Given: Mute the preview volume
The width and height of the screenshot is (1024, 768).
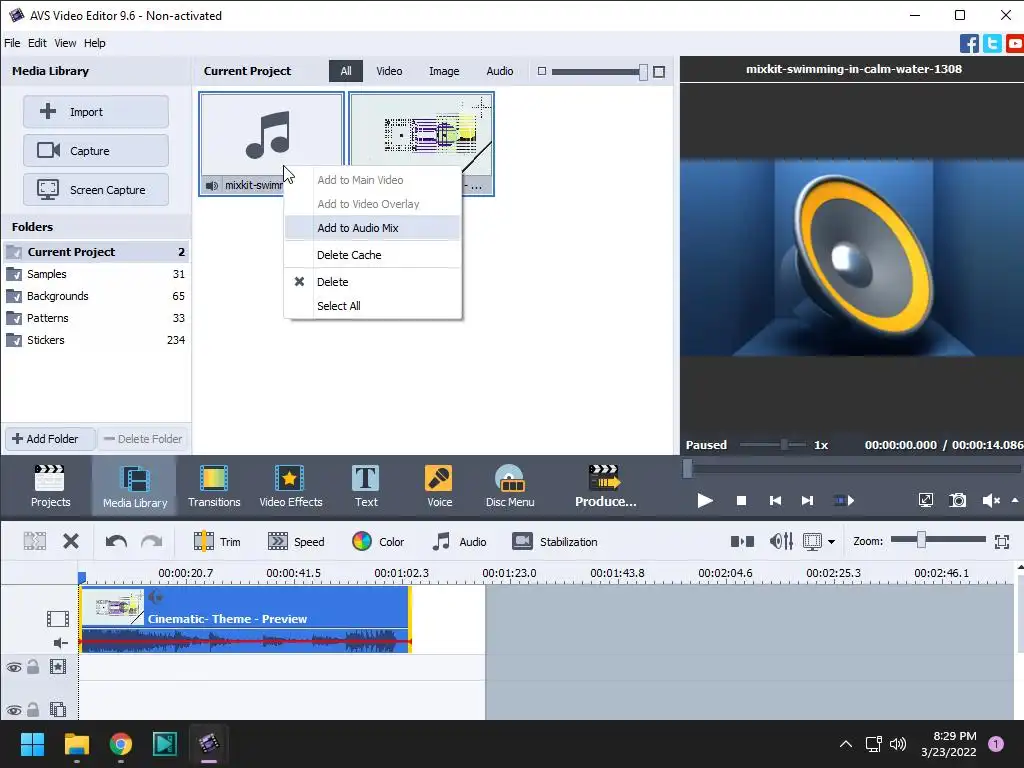Looking at the screenshot, I should pyautogui.click(x=991, y=500).
